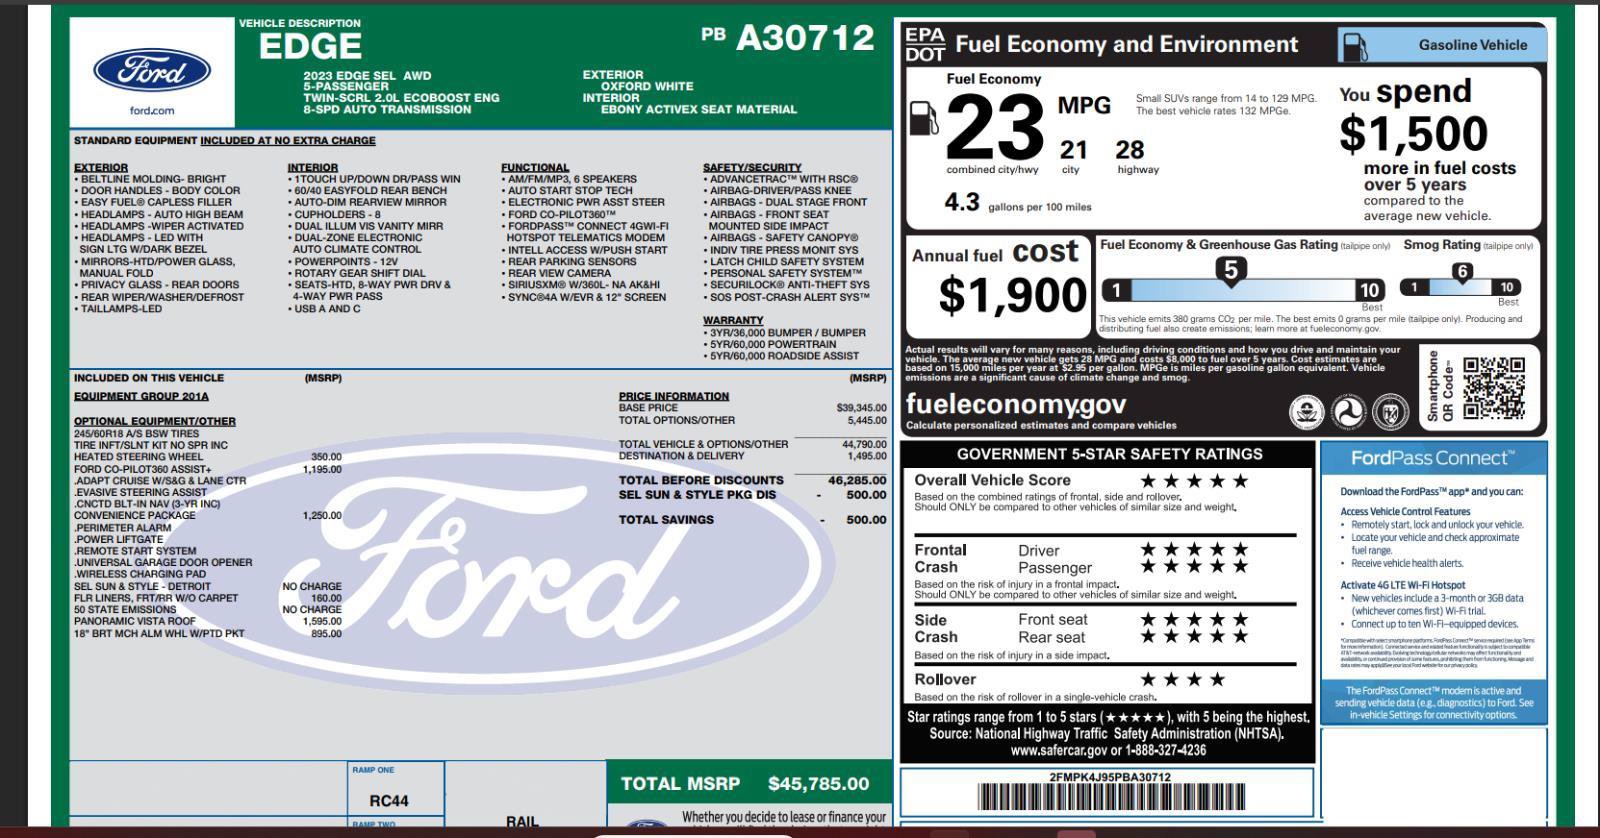Click the gas pump icon in Gasoline Vehicle header
The height and width of the screenshot is (838, 1600).
(1354, 45)
